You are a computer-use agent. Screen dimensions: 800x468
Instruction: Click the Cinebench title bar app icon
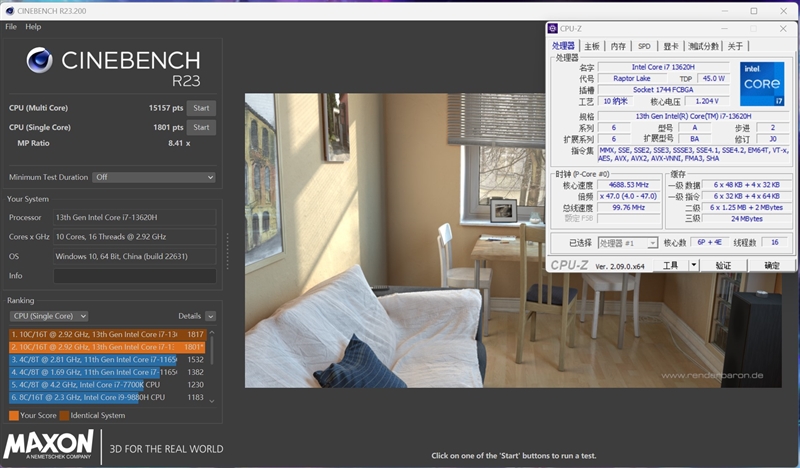coord(9,11)
